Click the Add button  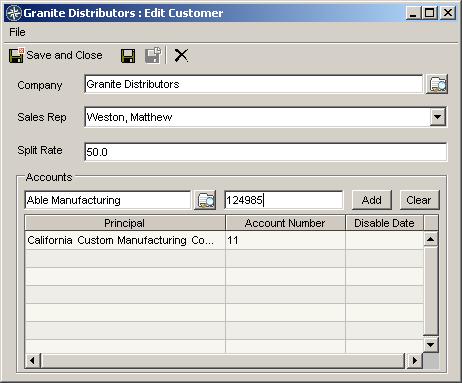tap(372, 200)
